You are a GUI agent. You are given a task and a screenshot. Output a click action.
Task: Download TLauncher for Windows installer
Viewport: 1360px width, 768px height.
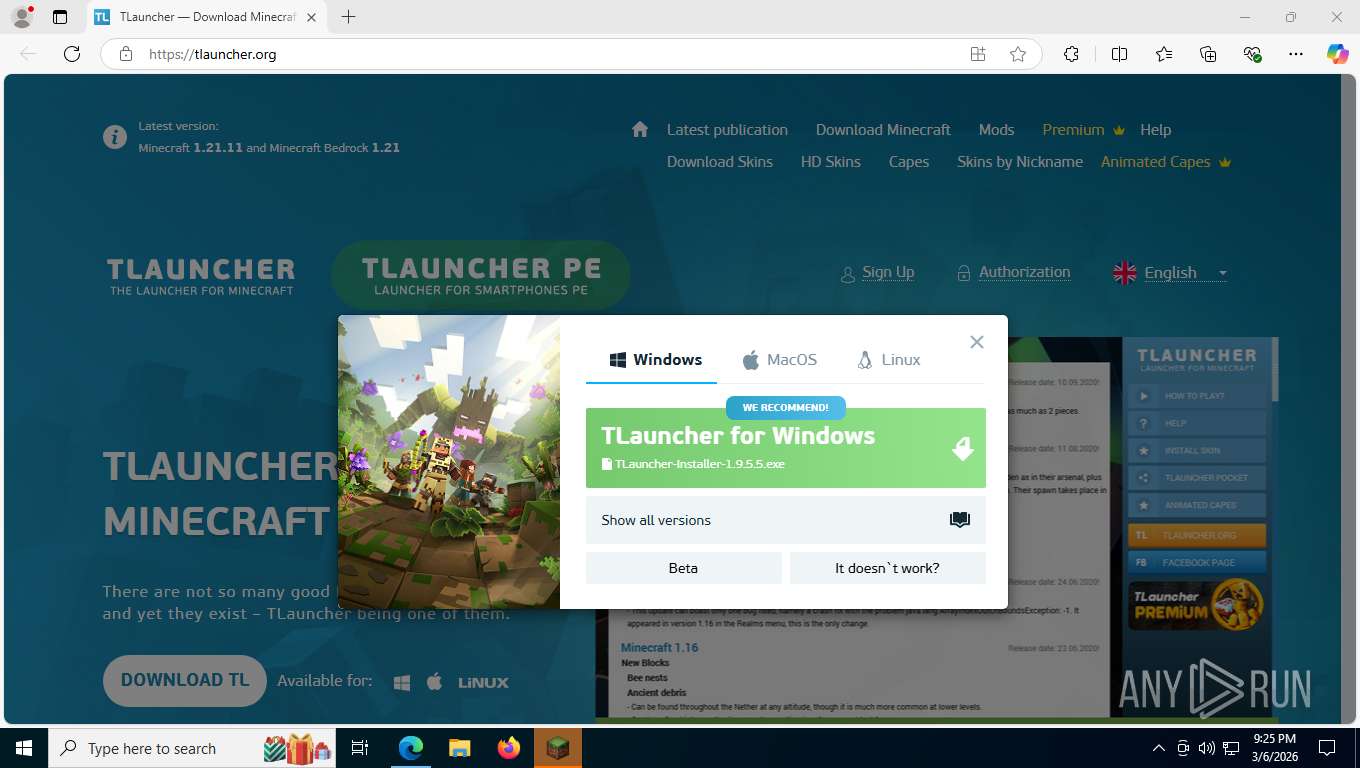pos(786,448)
